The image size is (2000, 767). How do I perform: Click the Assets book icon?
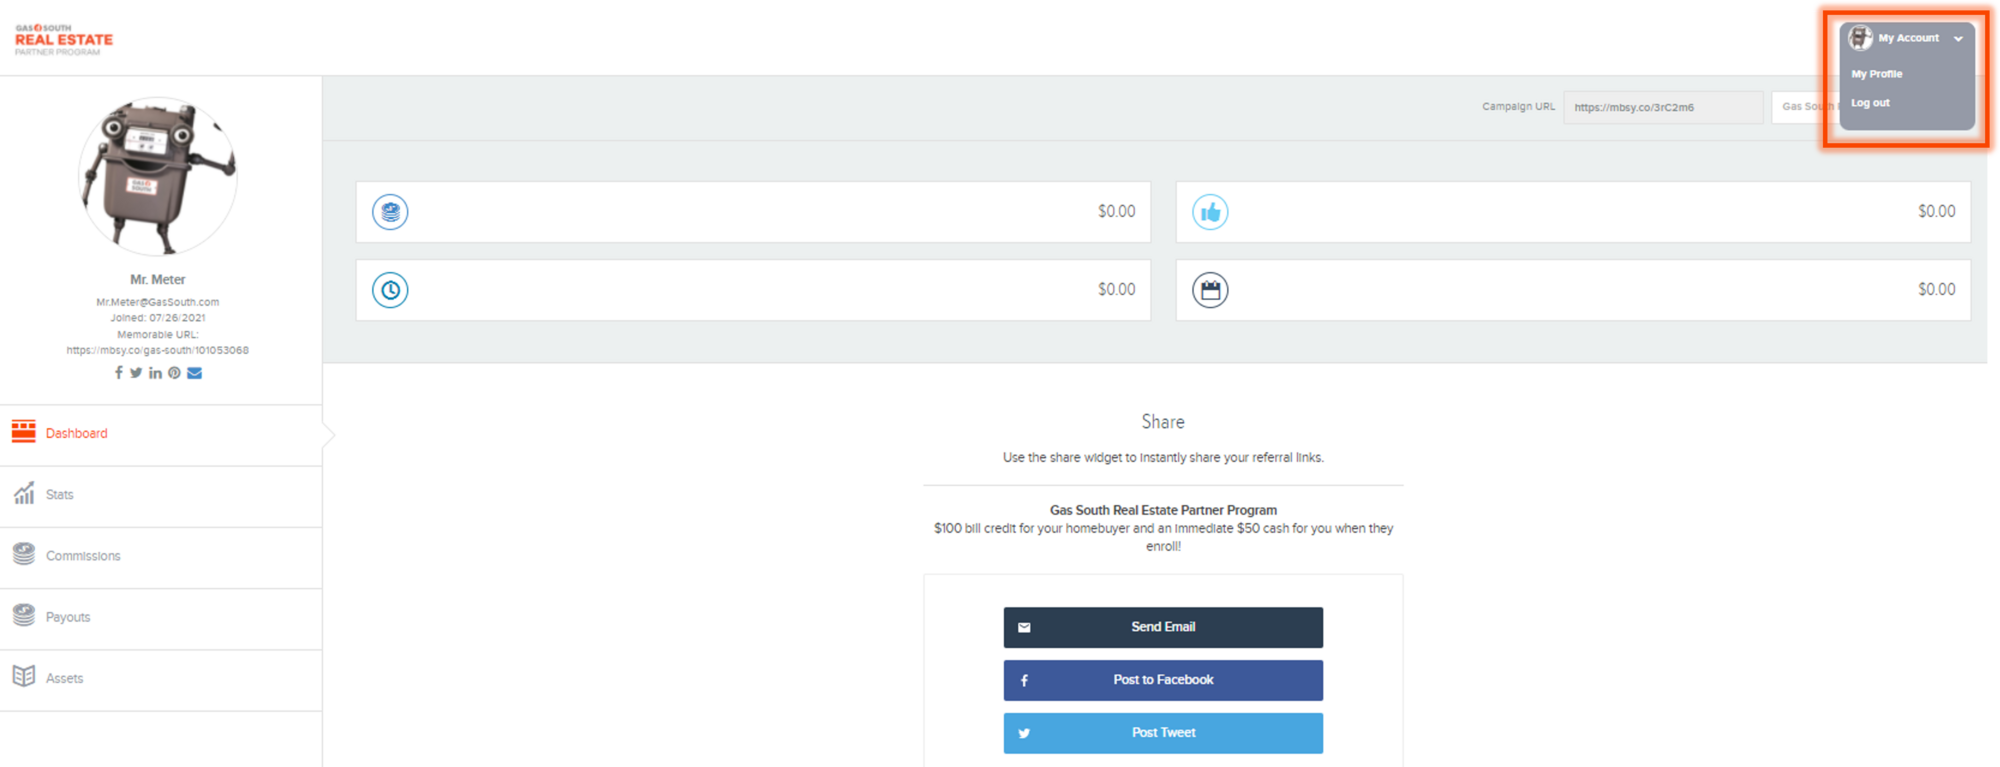pos(24,676)
